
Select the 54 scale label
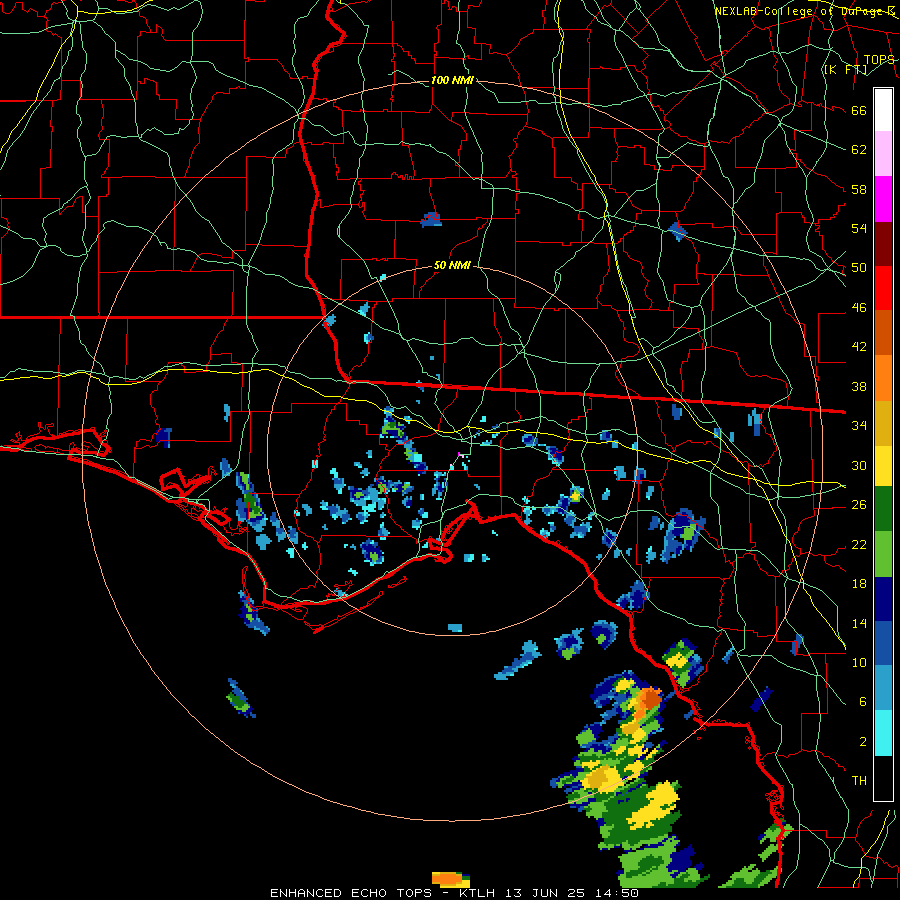[859, 228]
